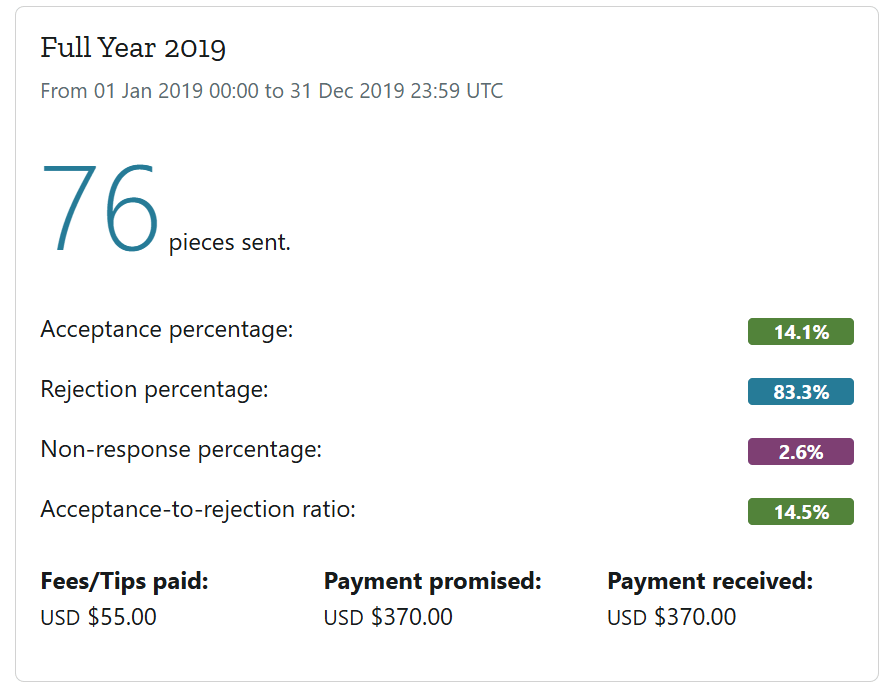Click the green 14.5% ratio badge

800,512
